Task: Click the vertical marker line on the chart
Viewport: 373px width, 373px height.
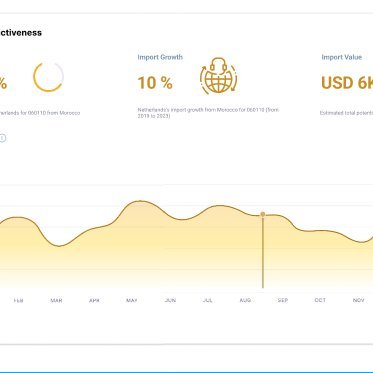Action: click(x=263, y=252)
